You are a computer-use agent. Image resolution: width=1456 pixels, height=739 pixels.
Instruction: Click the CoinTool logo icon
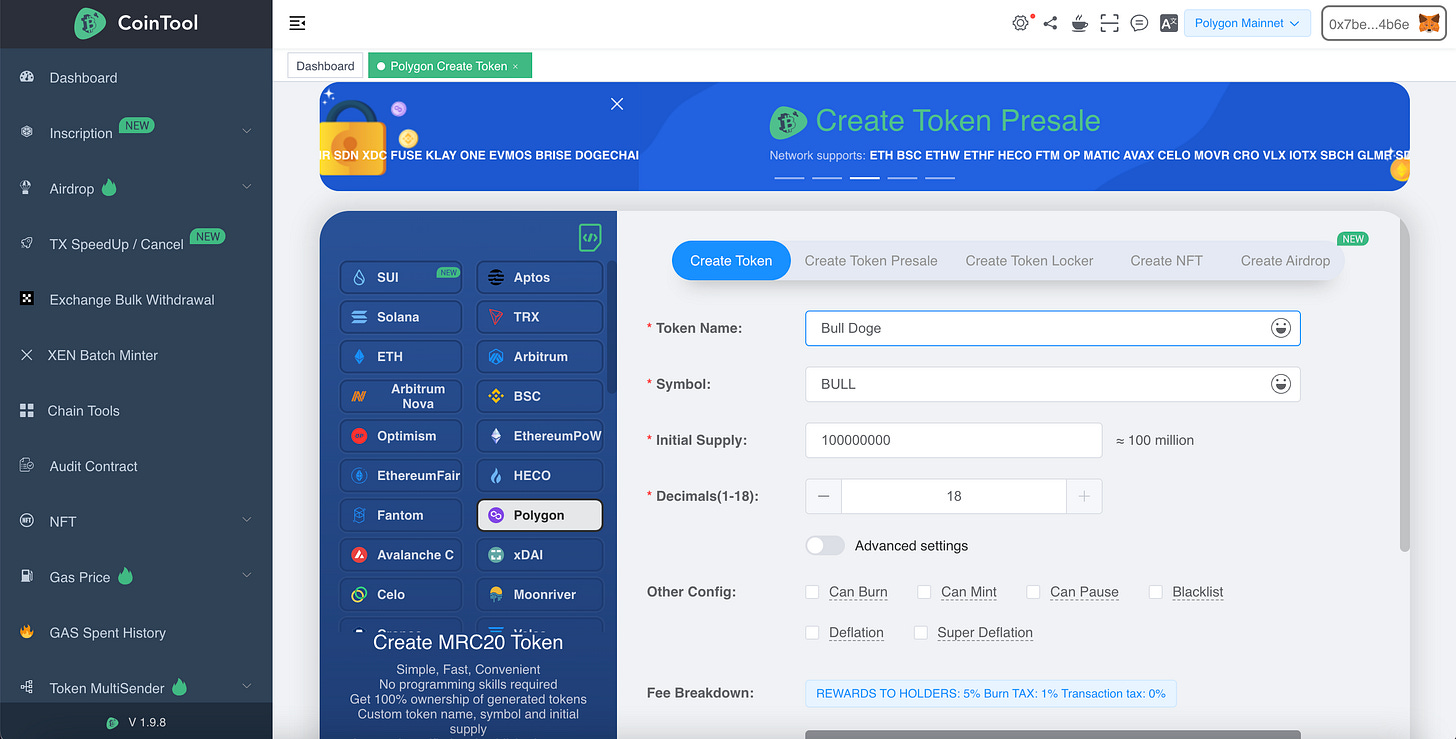pyautogui.click(x=90, y=23)
